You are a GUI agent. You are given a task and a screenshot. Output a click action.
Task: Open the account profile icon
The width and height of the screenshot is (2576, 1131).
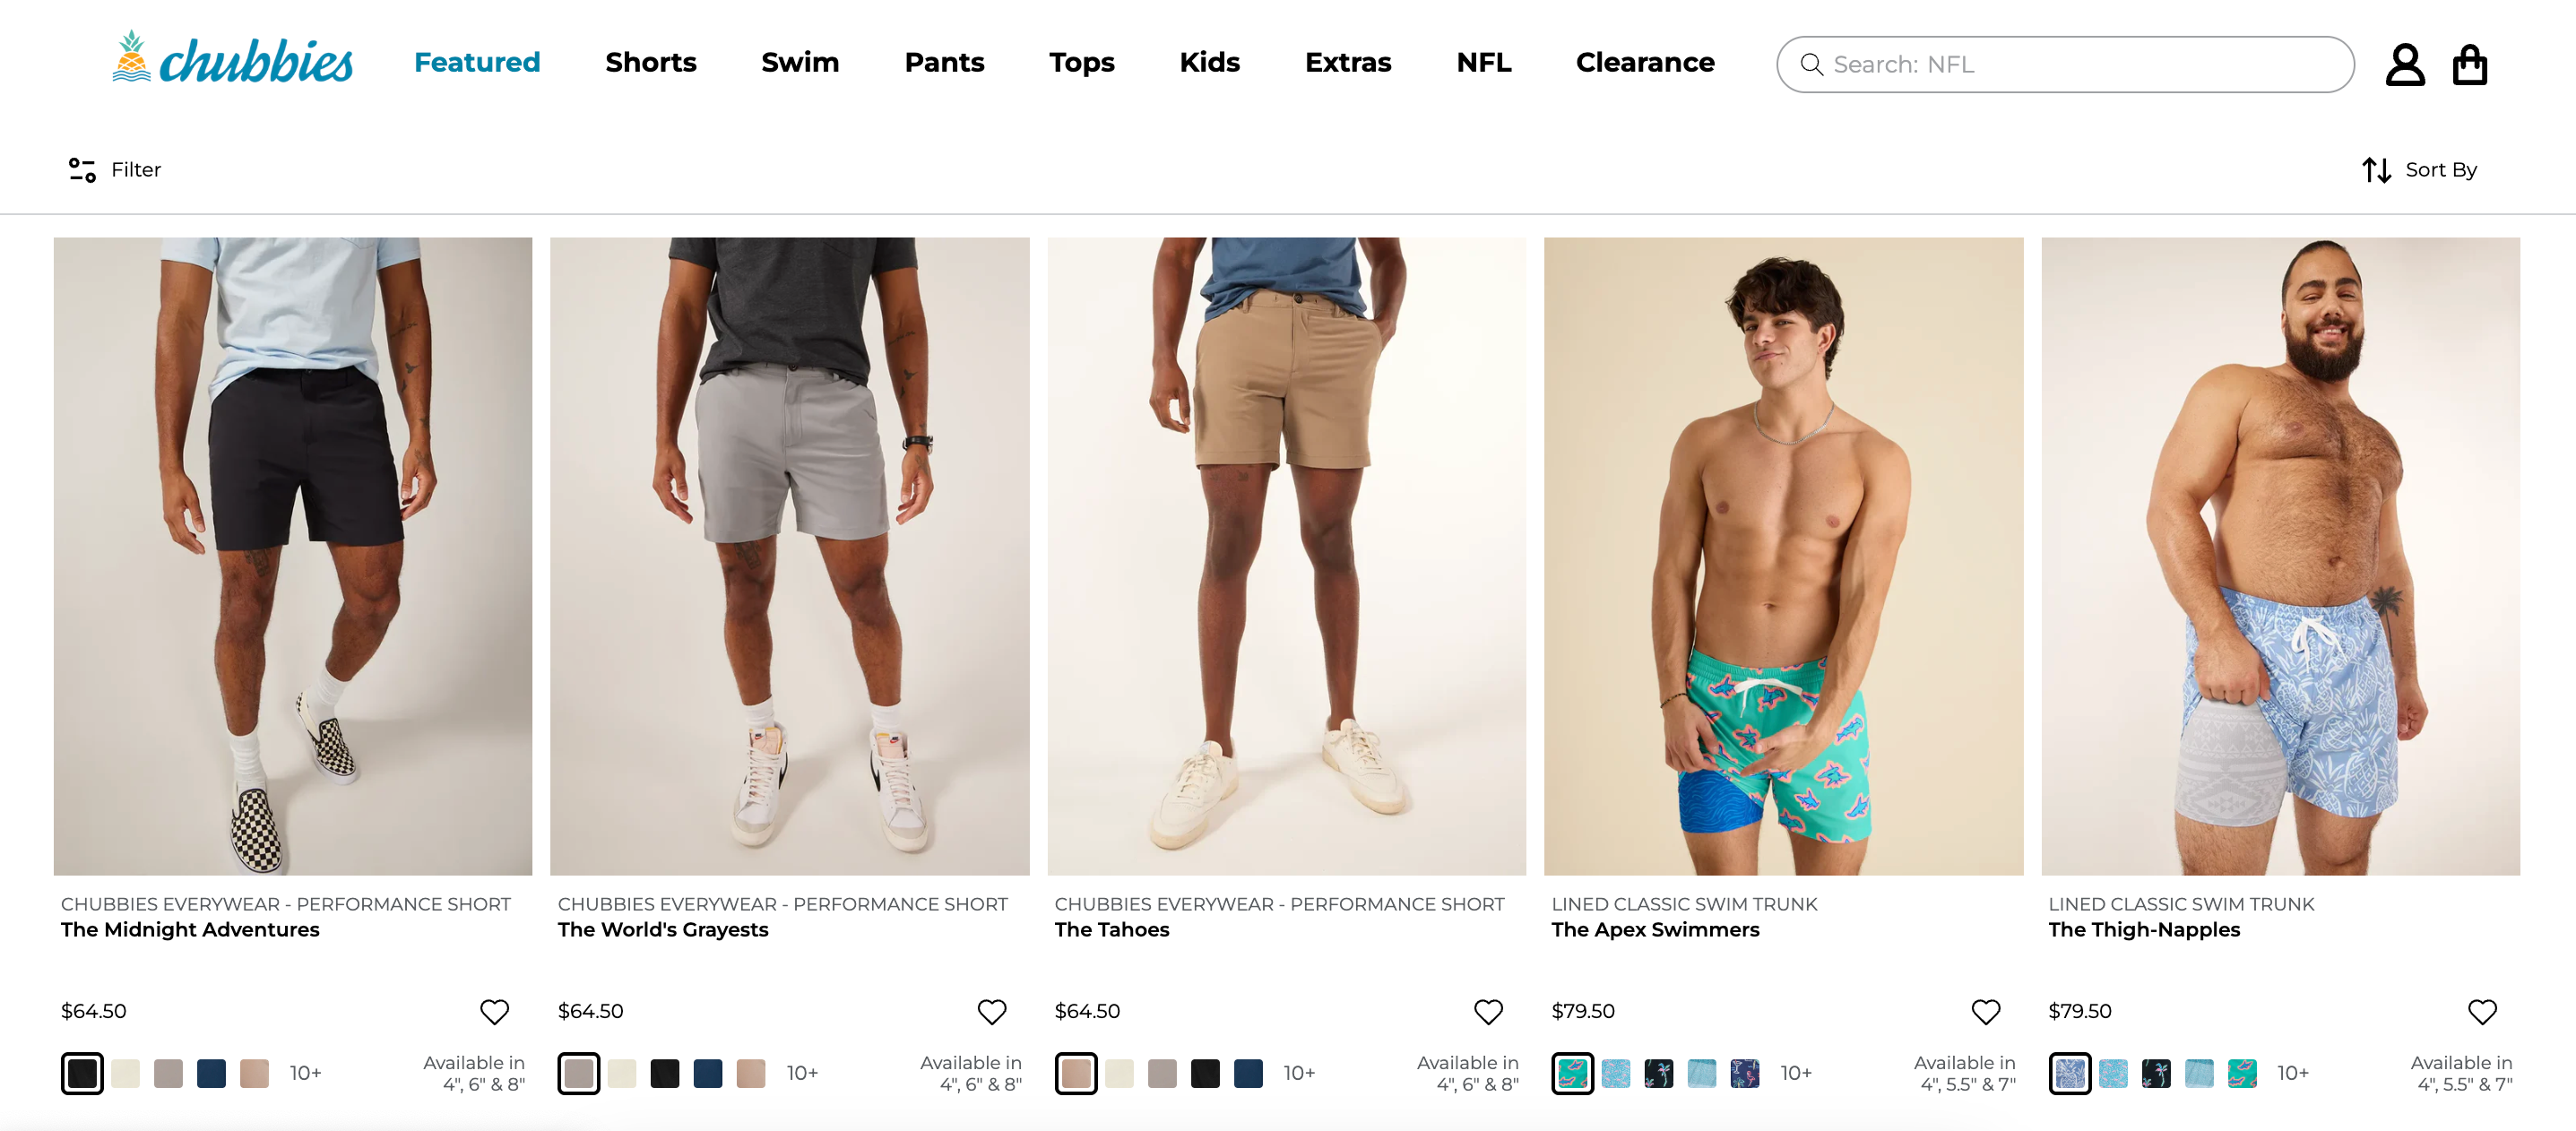pyautogui.click(x=2404, y=65)
